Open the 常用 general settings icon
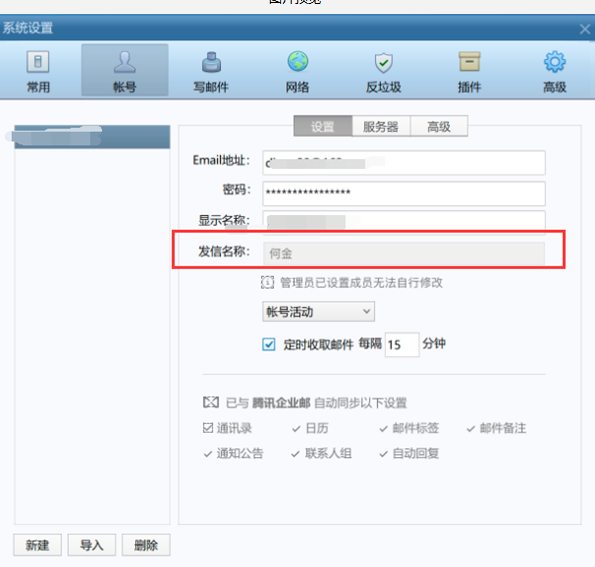The width and height of the screenshot is (595, 567). pos(38,61)
